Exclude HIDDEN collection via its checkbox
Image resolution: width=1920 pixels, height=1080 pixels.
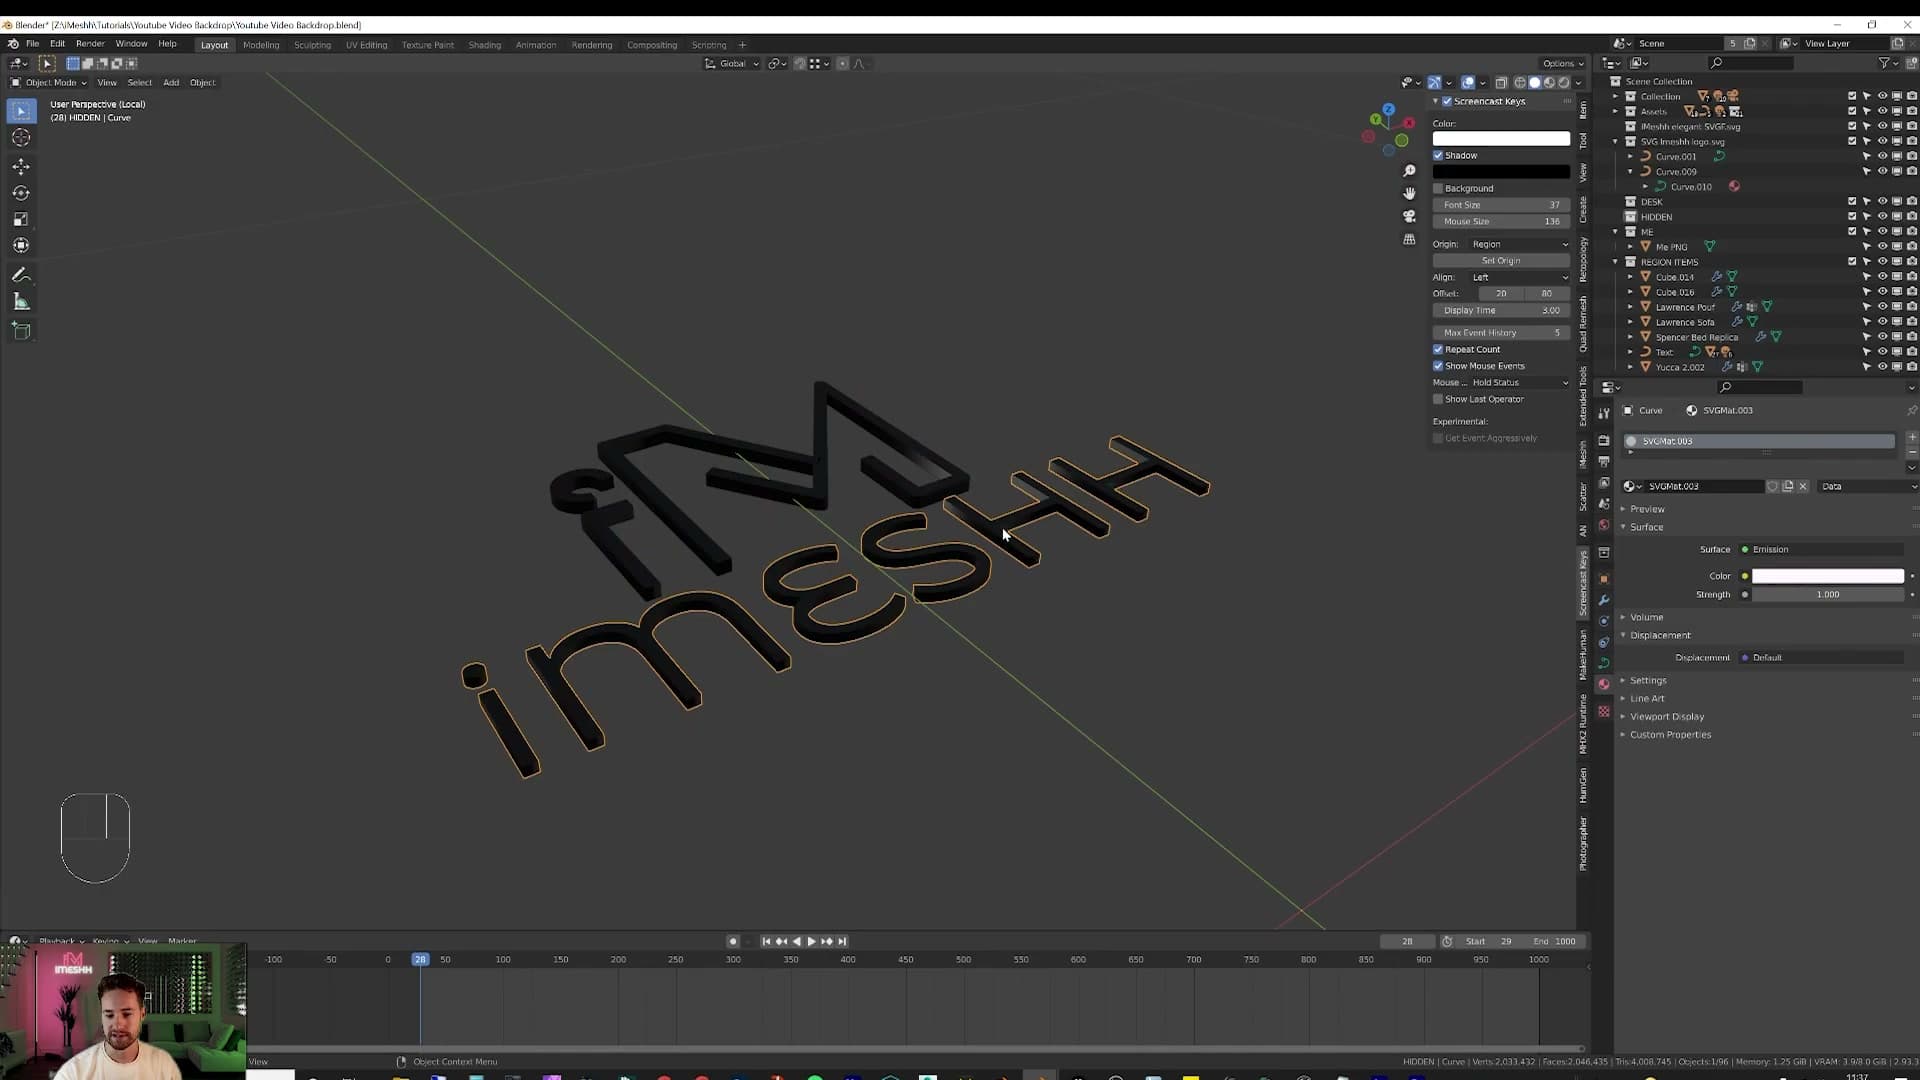(1852, 216)
